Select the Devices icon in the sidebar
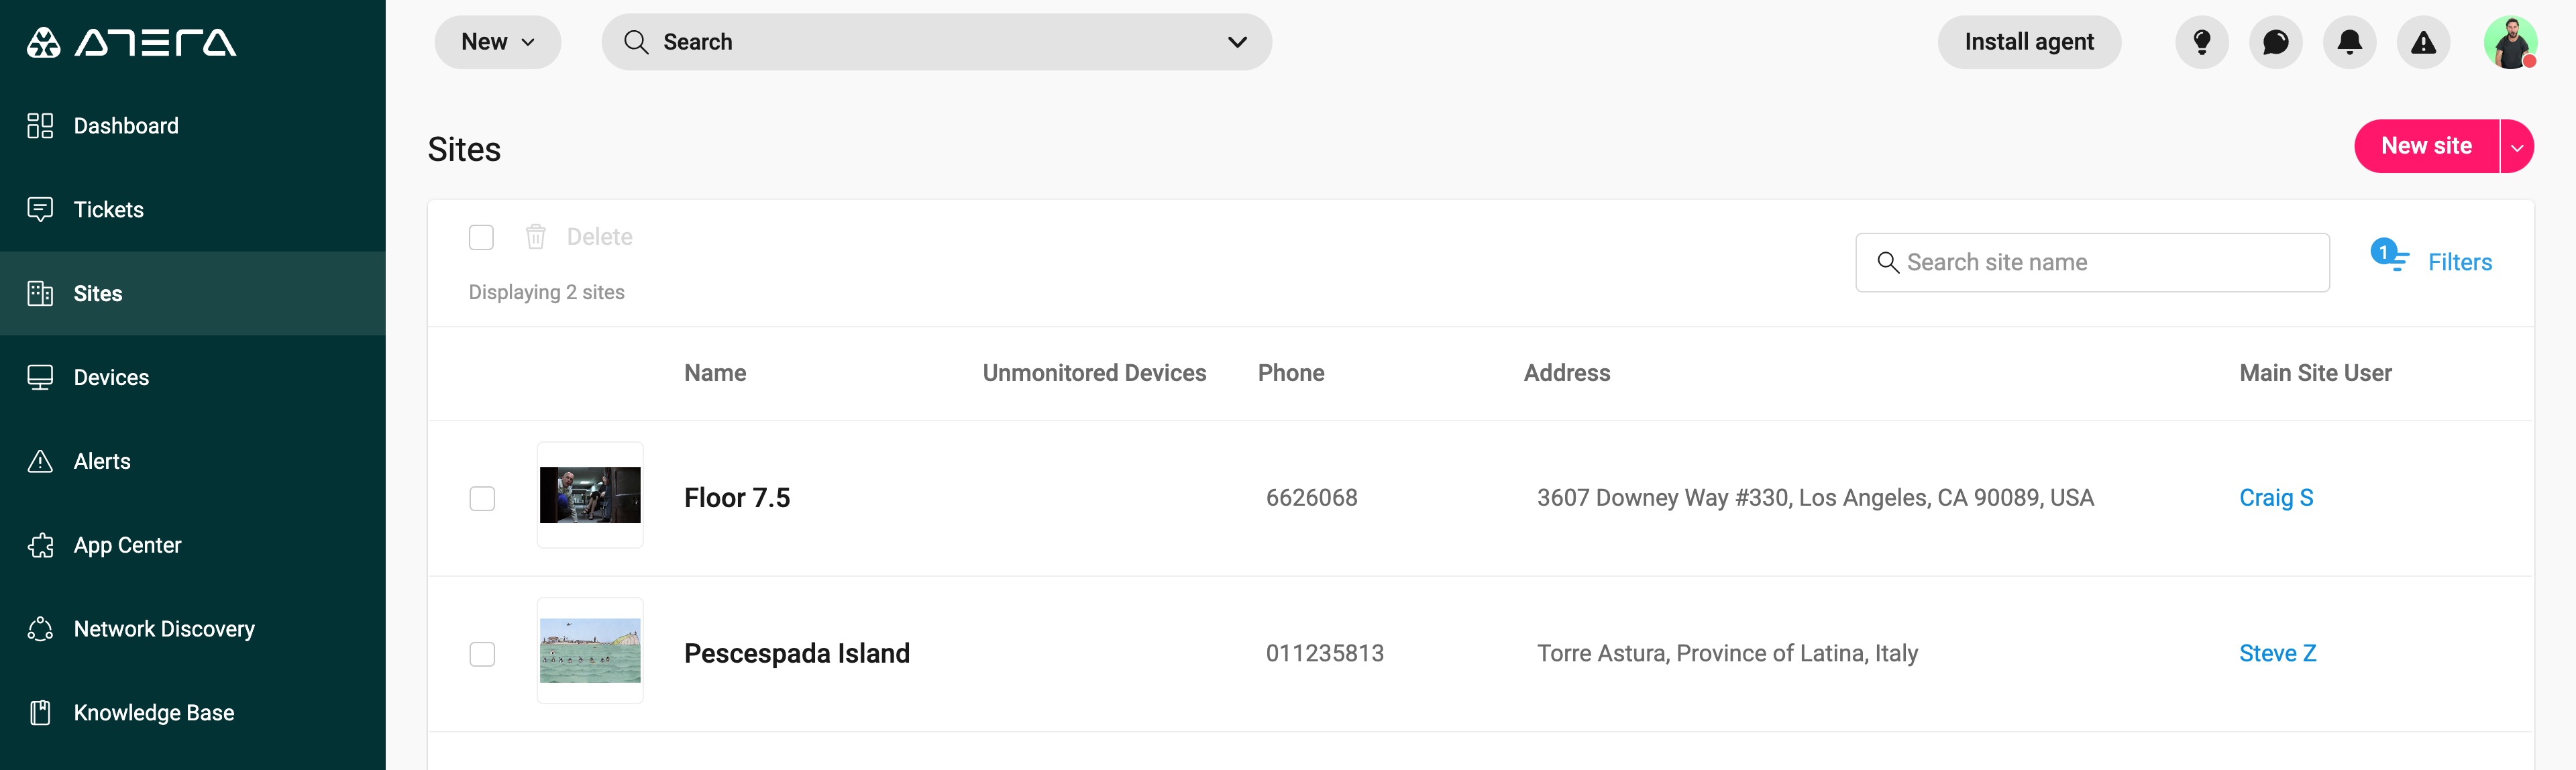Image resolution: width=2576 pixels, height=770 pixels. pyautogui.click(x=40, y=377)
